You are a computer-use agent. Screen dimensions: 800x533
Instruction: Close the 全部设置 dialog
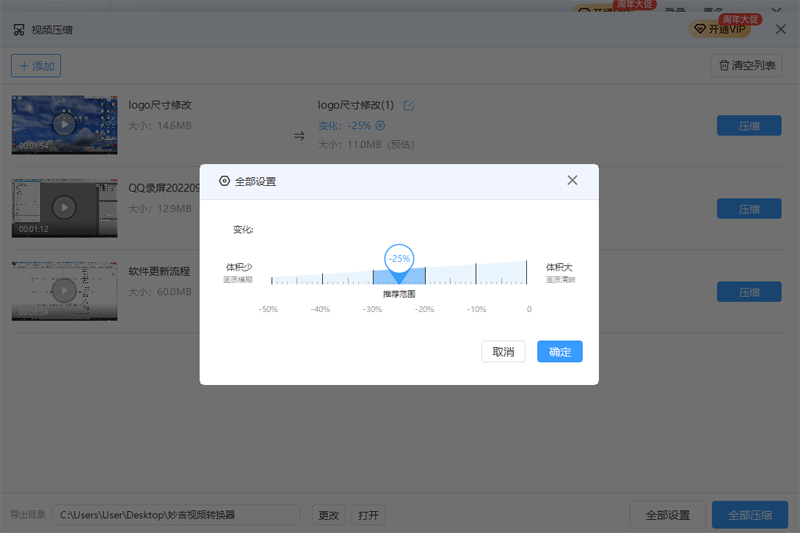(572, 180)
